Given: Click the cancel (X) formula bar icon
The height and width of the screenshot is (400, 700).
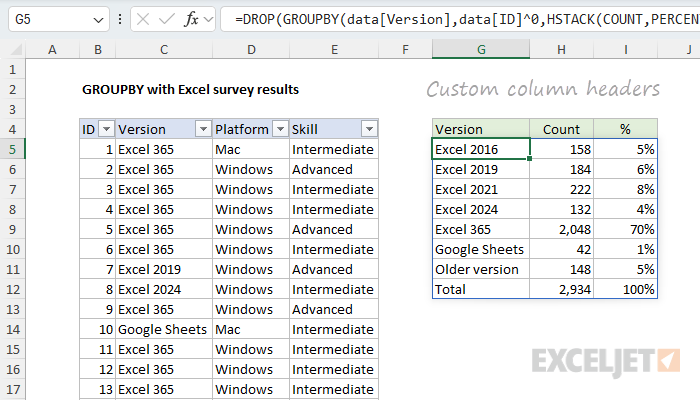Looking at the screenshot, I should (x=143, y=19).
